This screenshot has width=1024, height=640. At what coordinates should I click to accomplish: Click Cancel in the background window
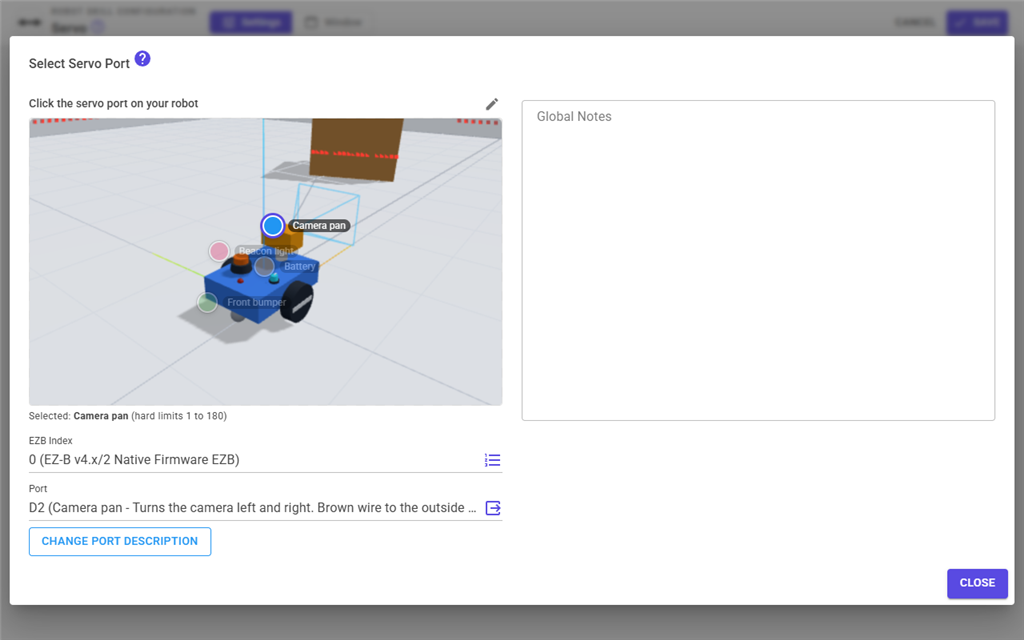(914, 22)
